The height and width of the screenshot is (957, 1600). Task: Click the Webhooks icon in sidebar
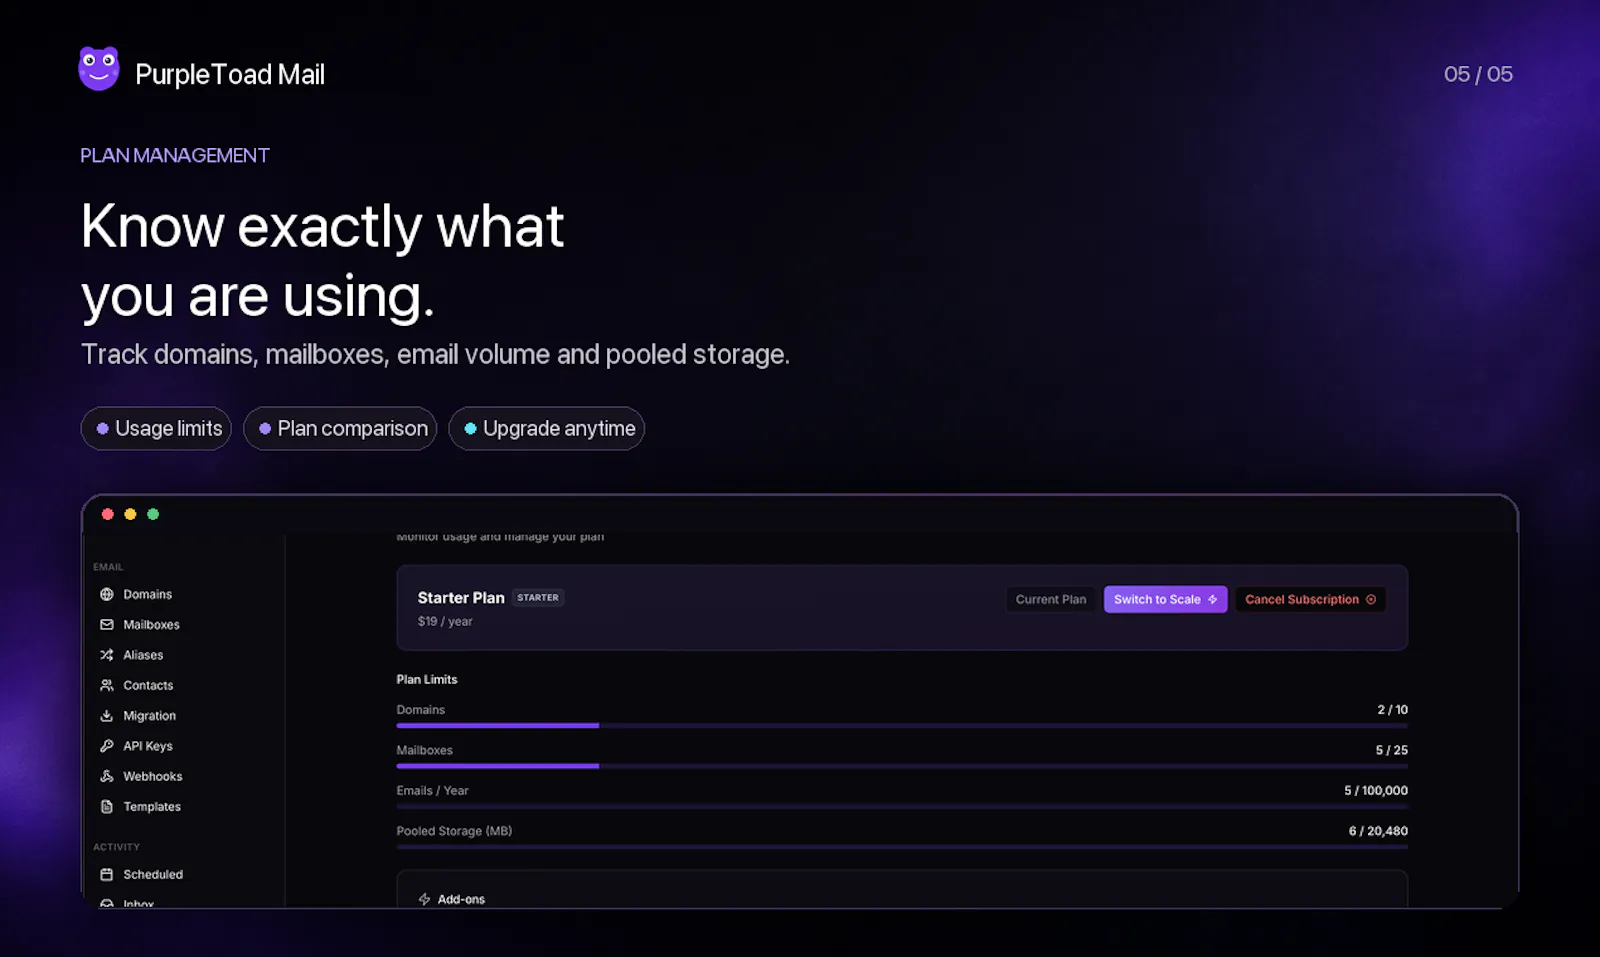tap(107, 776)
